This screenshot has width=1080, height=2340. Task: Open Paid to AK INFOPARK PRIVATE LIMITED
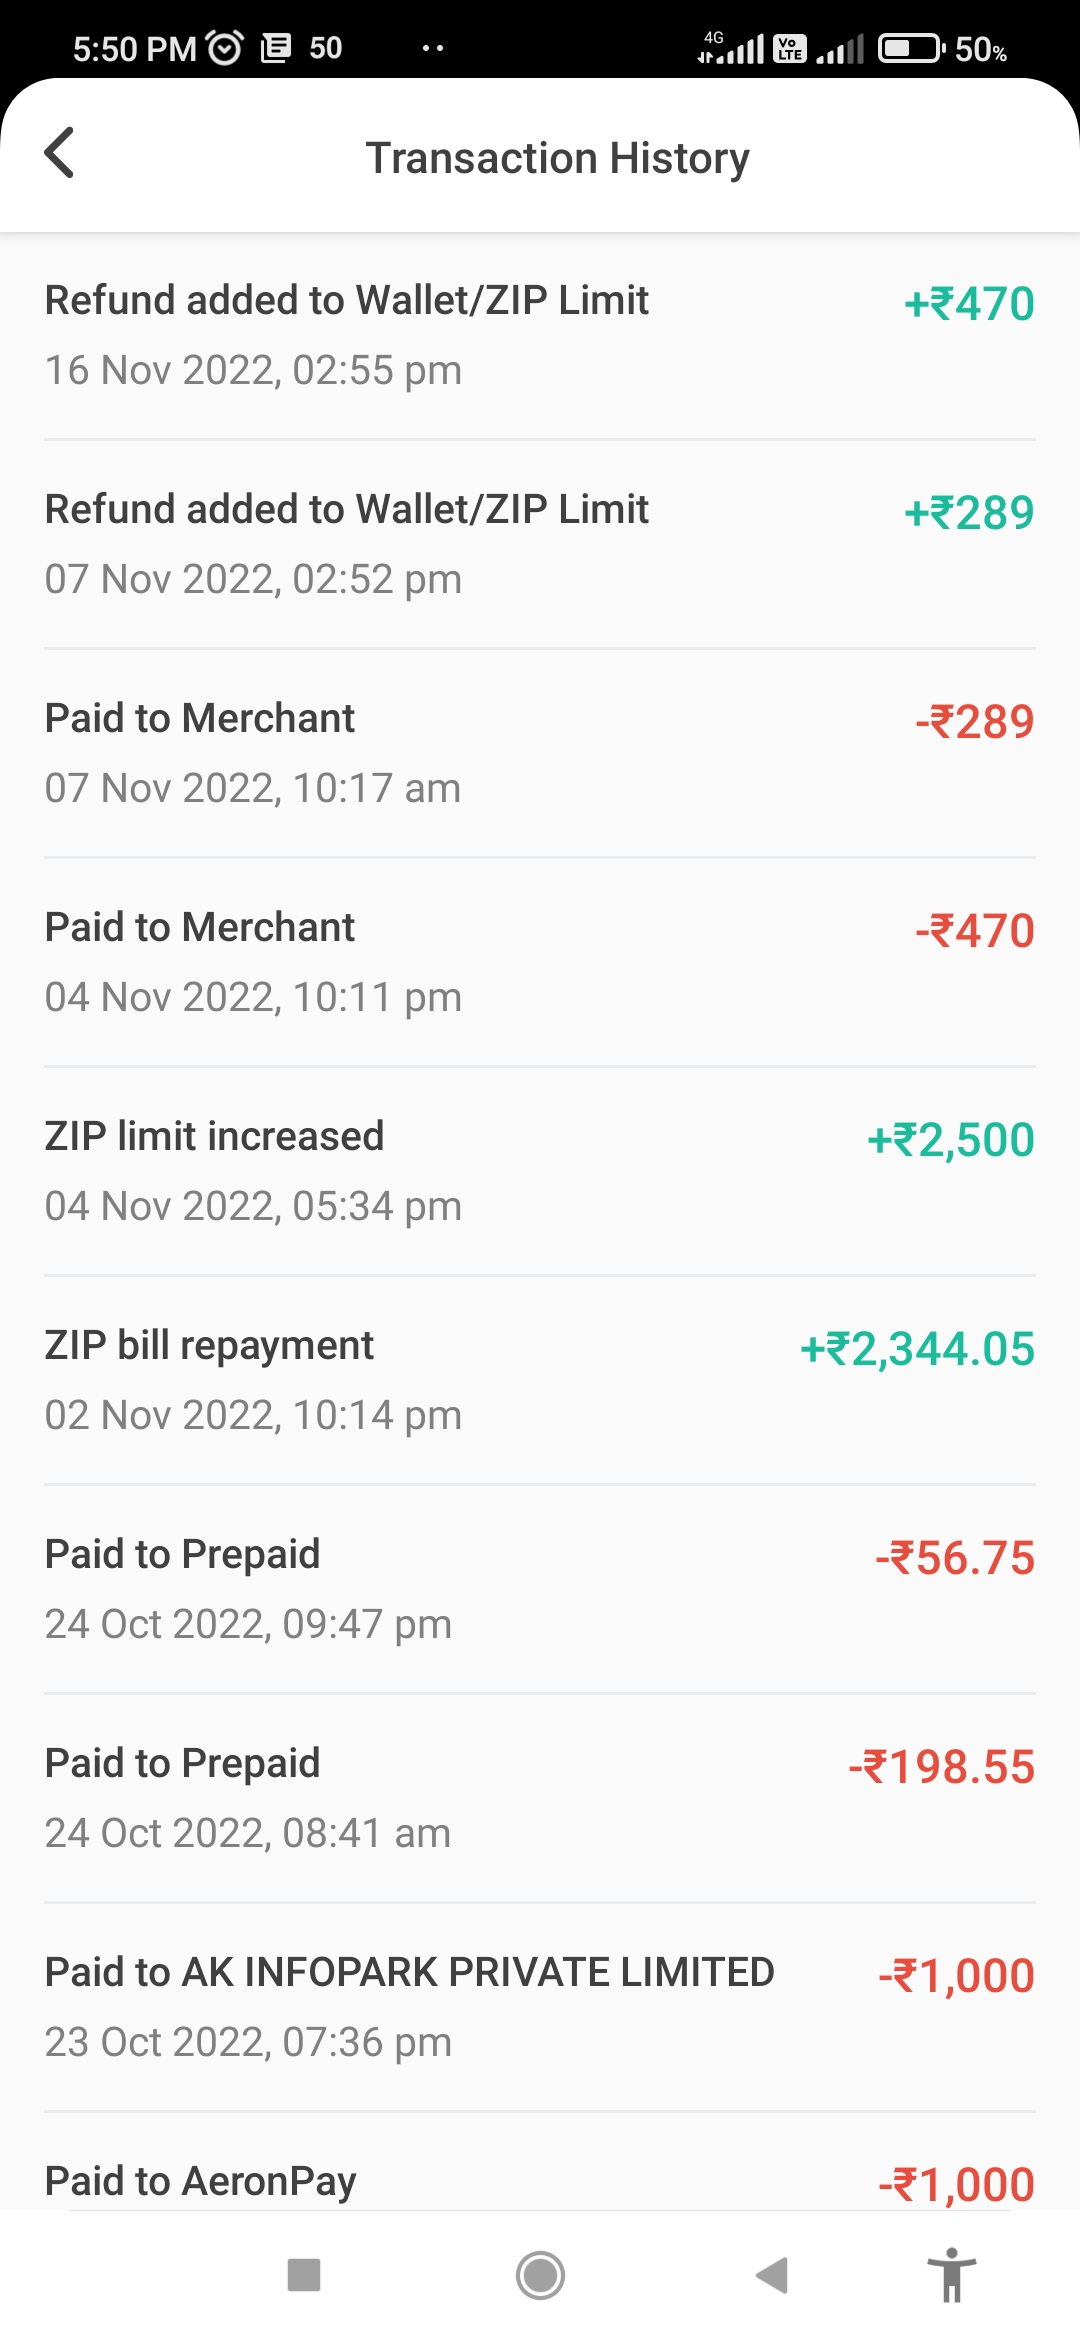tap(540, 2007)
